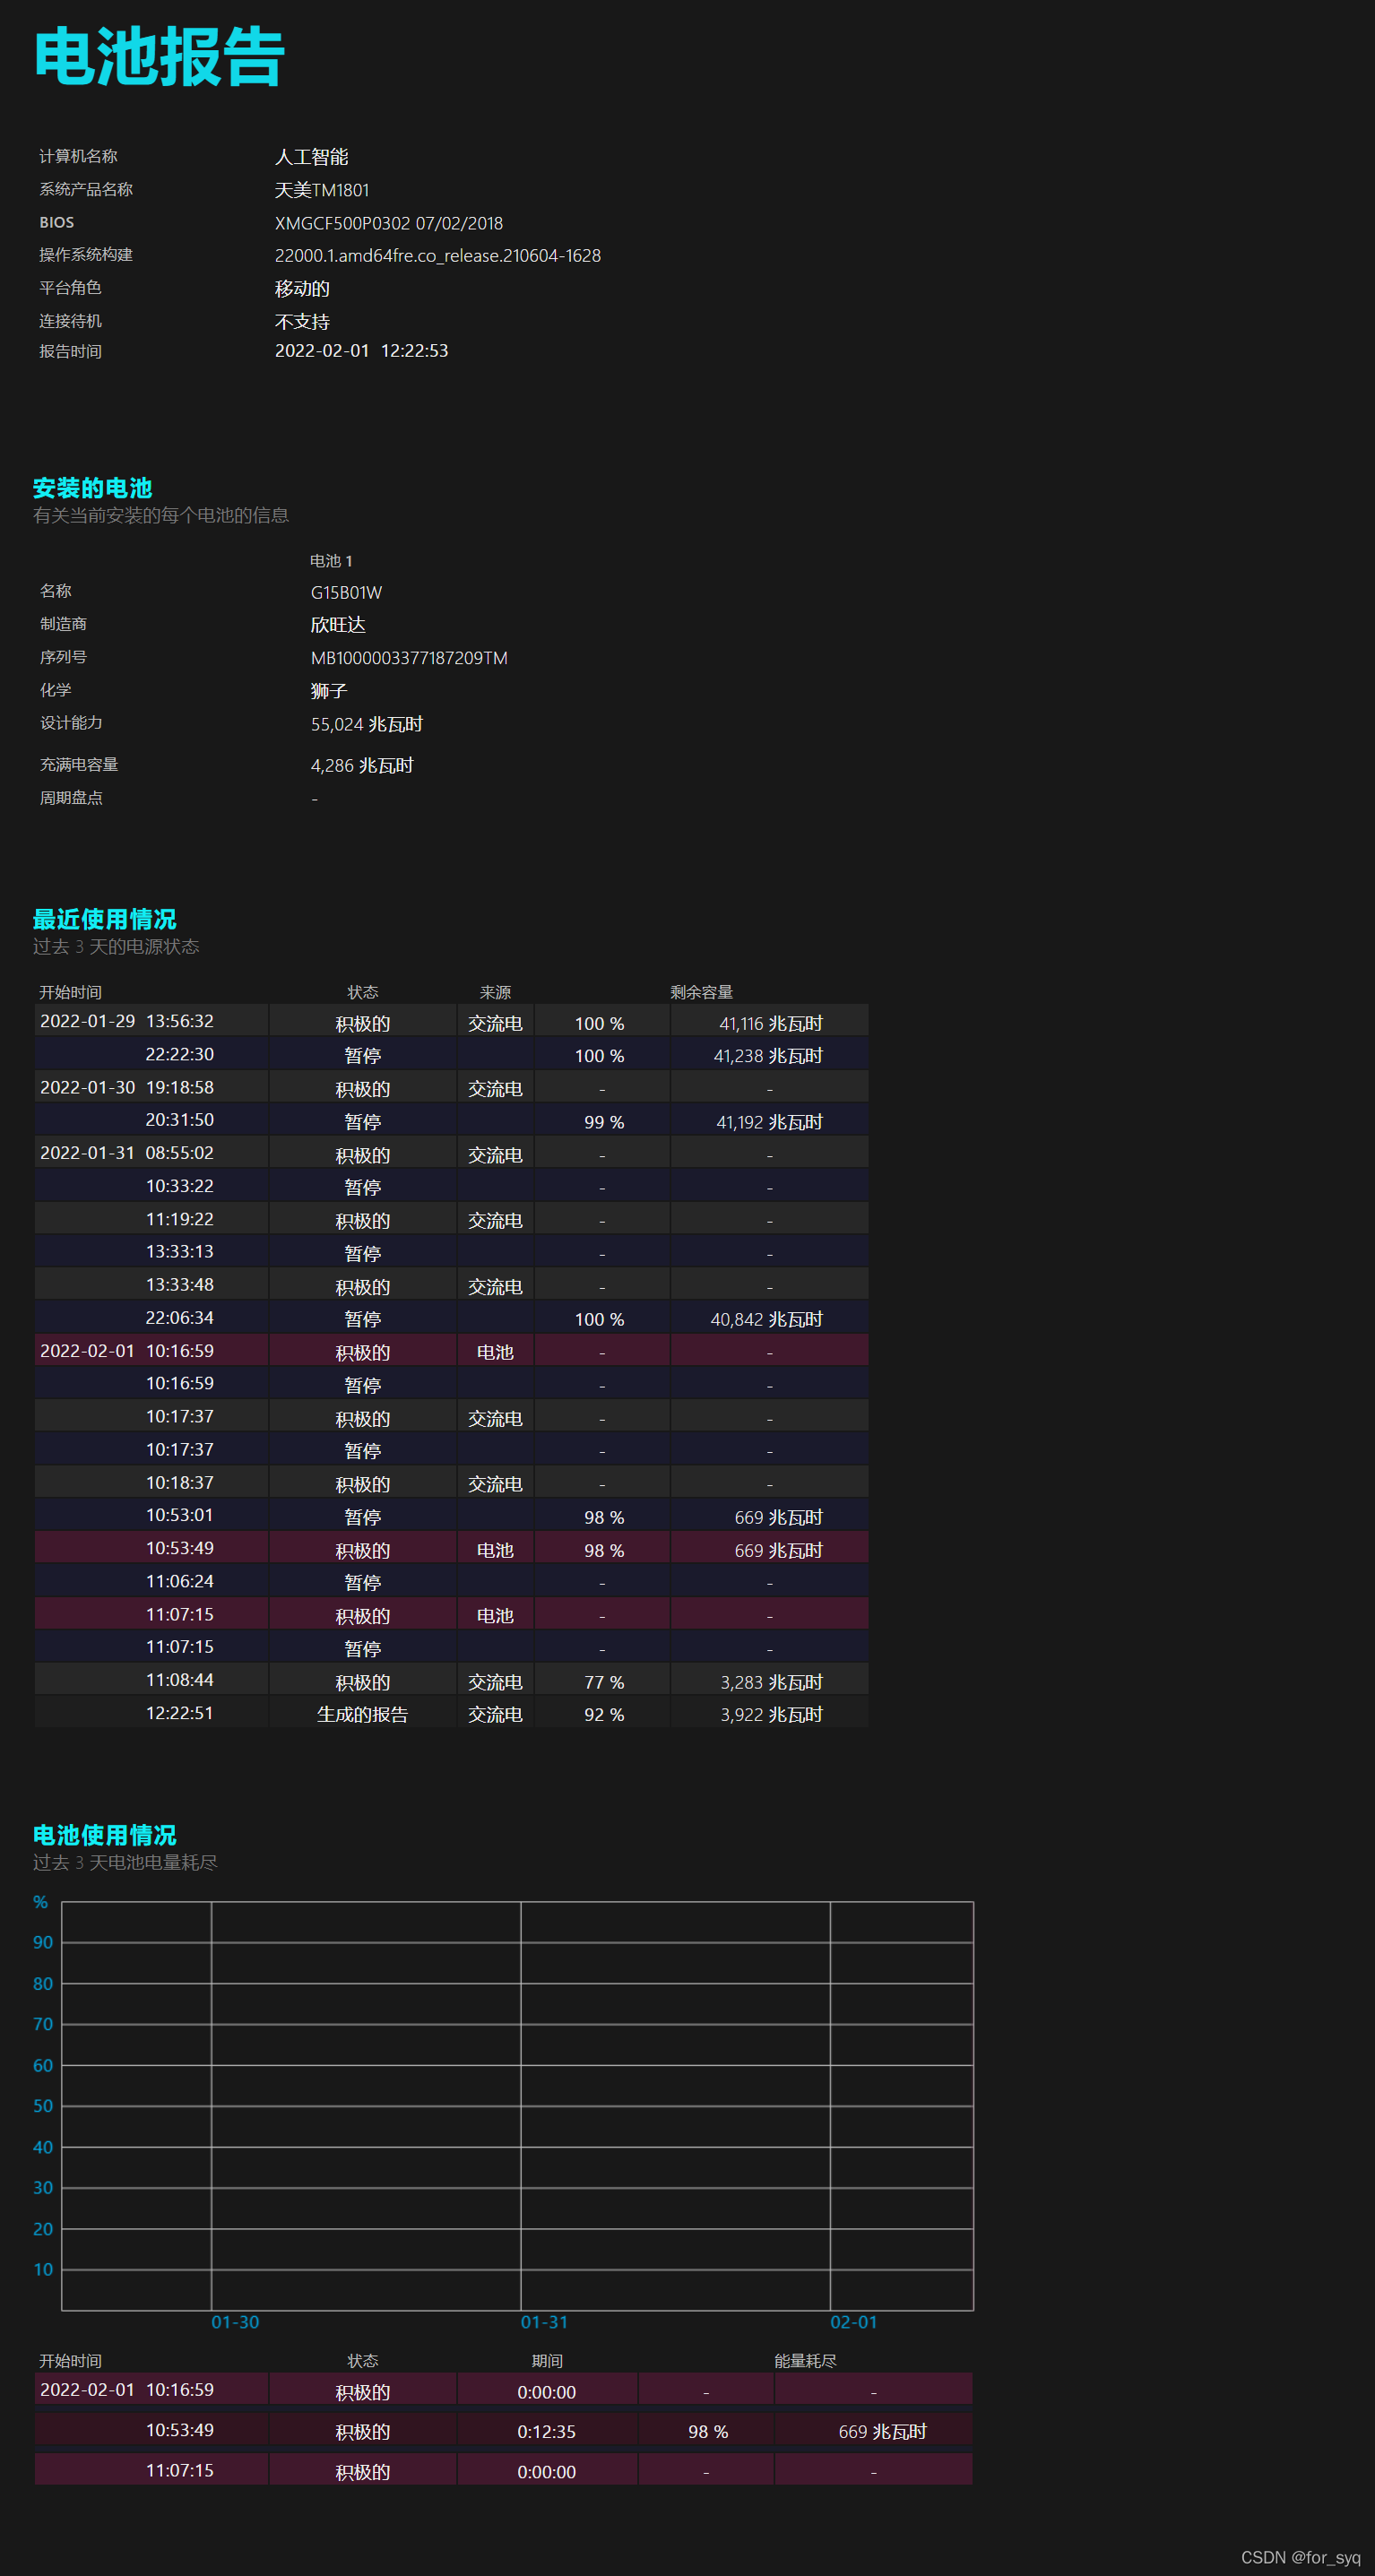Viewport: 1375px width, 2576px height.
Task: Select capacity 40,842 兆瓦时
Action: coord(766,1319)
